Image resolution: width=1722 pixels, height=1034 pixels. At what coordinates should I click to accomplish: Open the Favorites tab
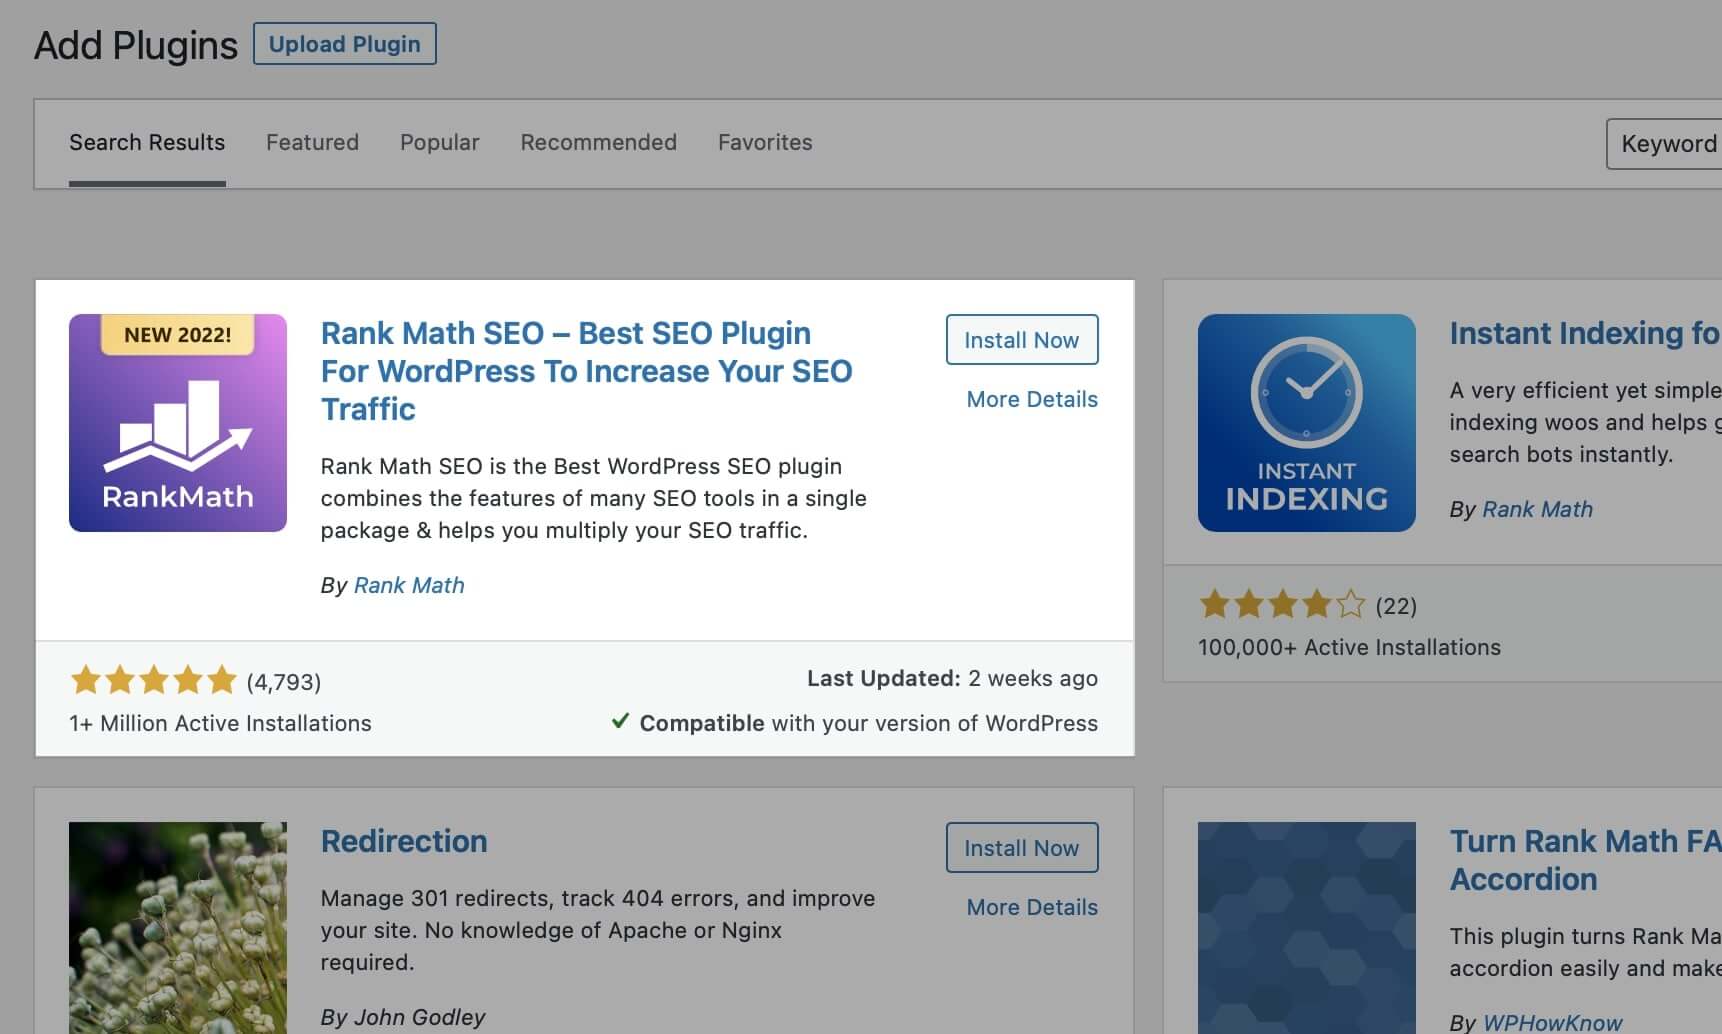(765, 142)
